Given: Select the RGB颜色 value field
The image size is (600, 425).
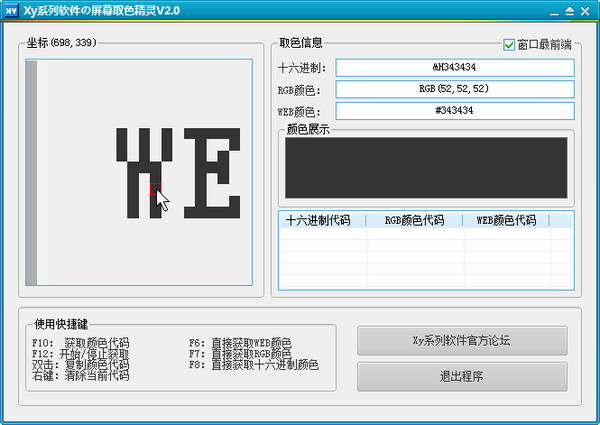Looking at the screenshot, I should (454, 89).
